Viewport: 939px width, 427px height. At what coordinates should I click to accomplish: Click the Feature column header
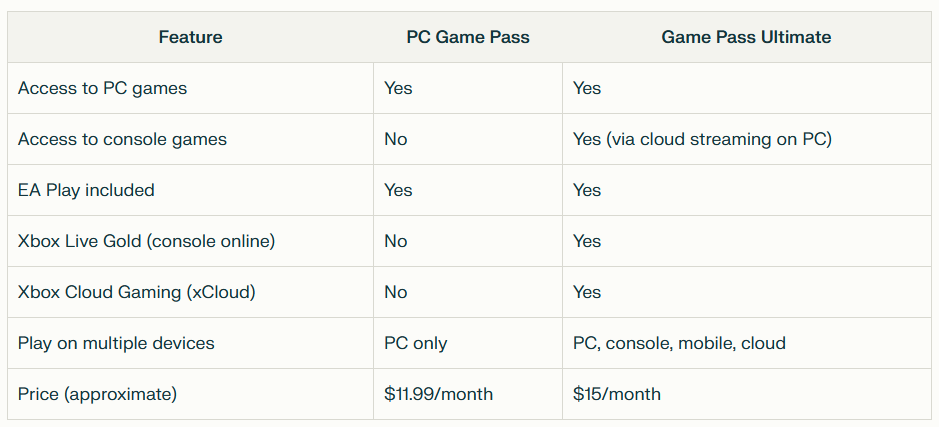190,37
